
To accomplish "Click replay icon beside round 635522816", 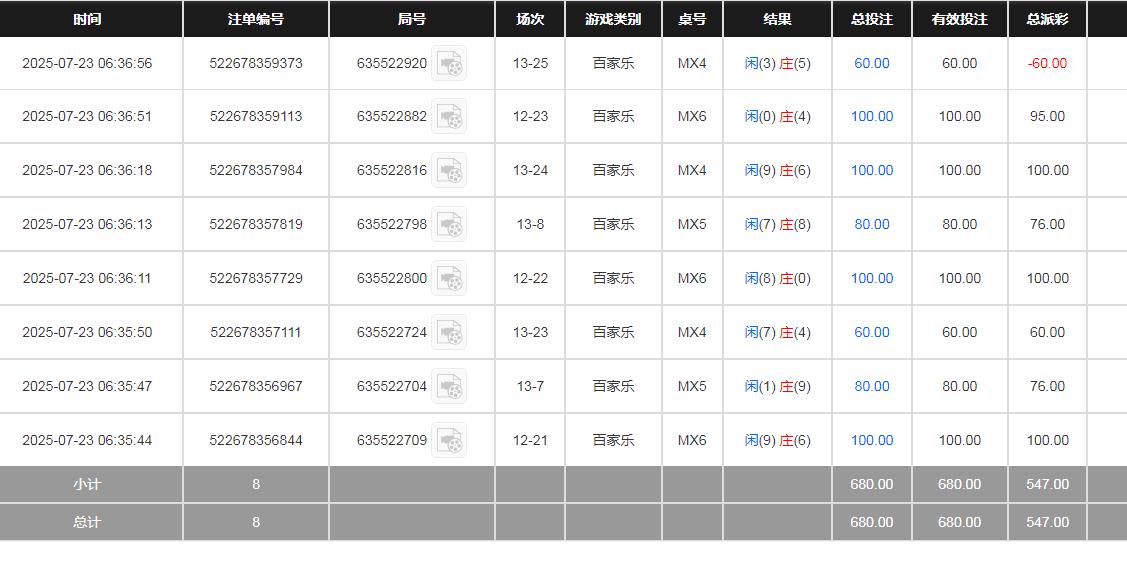I will (449, 171).
